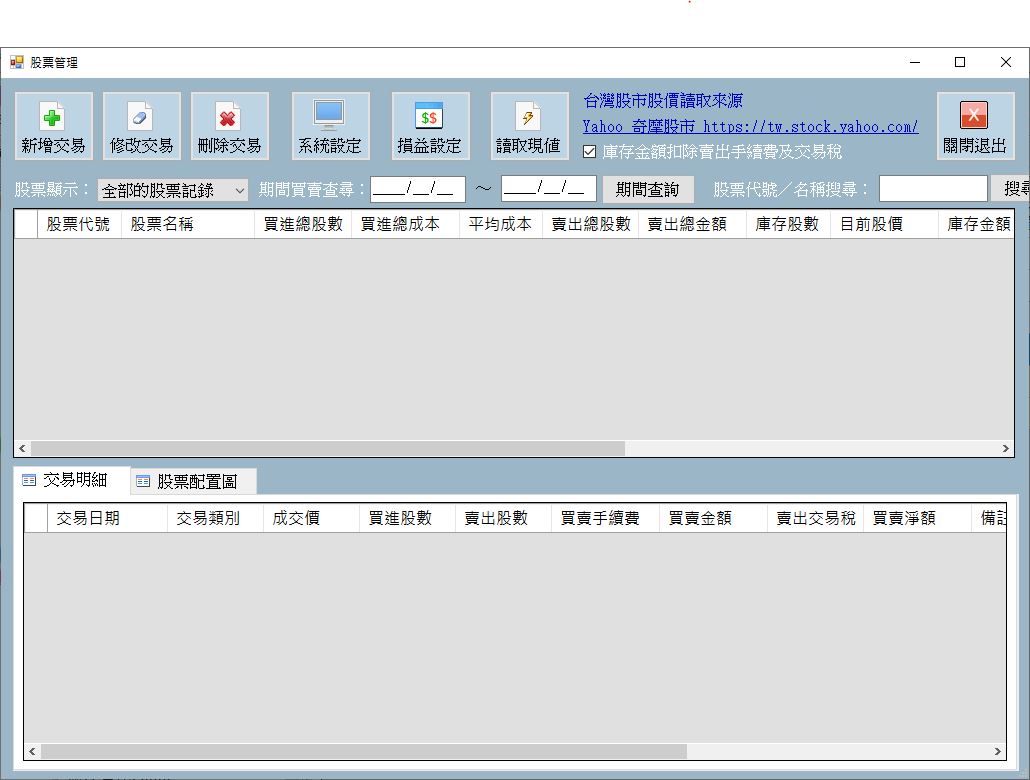The width and height of the screenshot is (1030, 780).
Task: Click the 買賣手續費 column header
Action: point(605,518)
